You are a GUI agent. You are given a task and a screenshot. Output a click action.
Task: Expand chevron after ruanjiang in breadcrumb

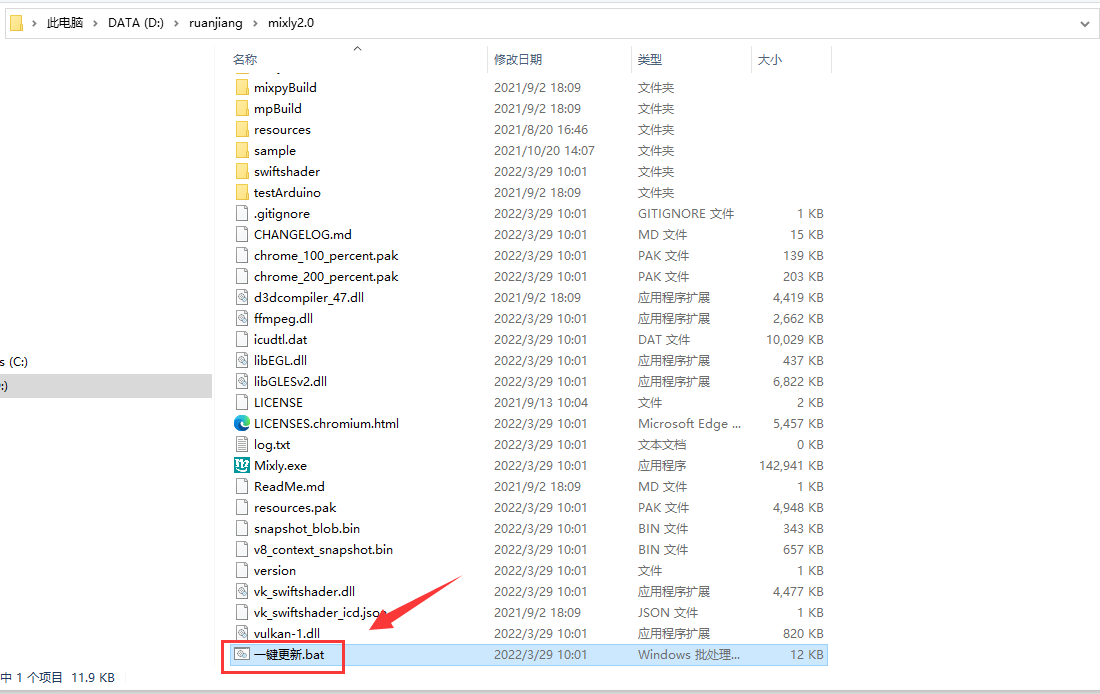click(255, 23)
